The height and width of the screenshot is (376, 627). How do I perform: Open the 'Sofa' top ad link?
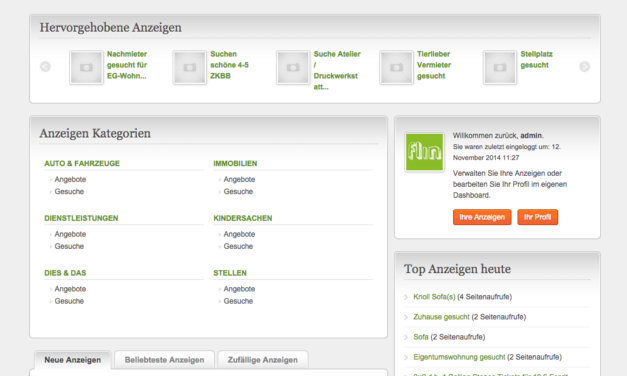click(421, 337)
